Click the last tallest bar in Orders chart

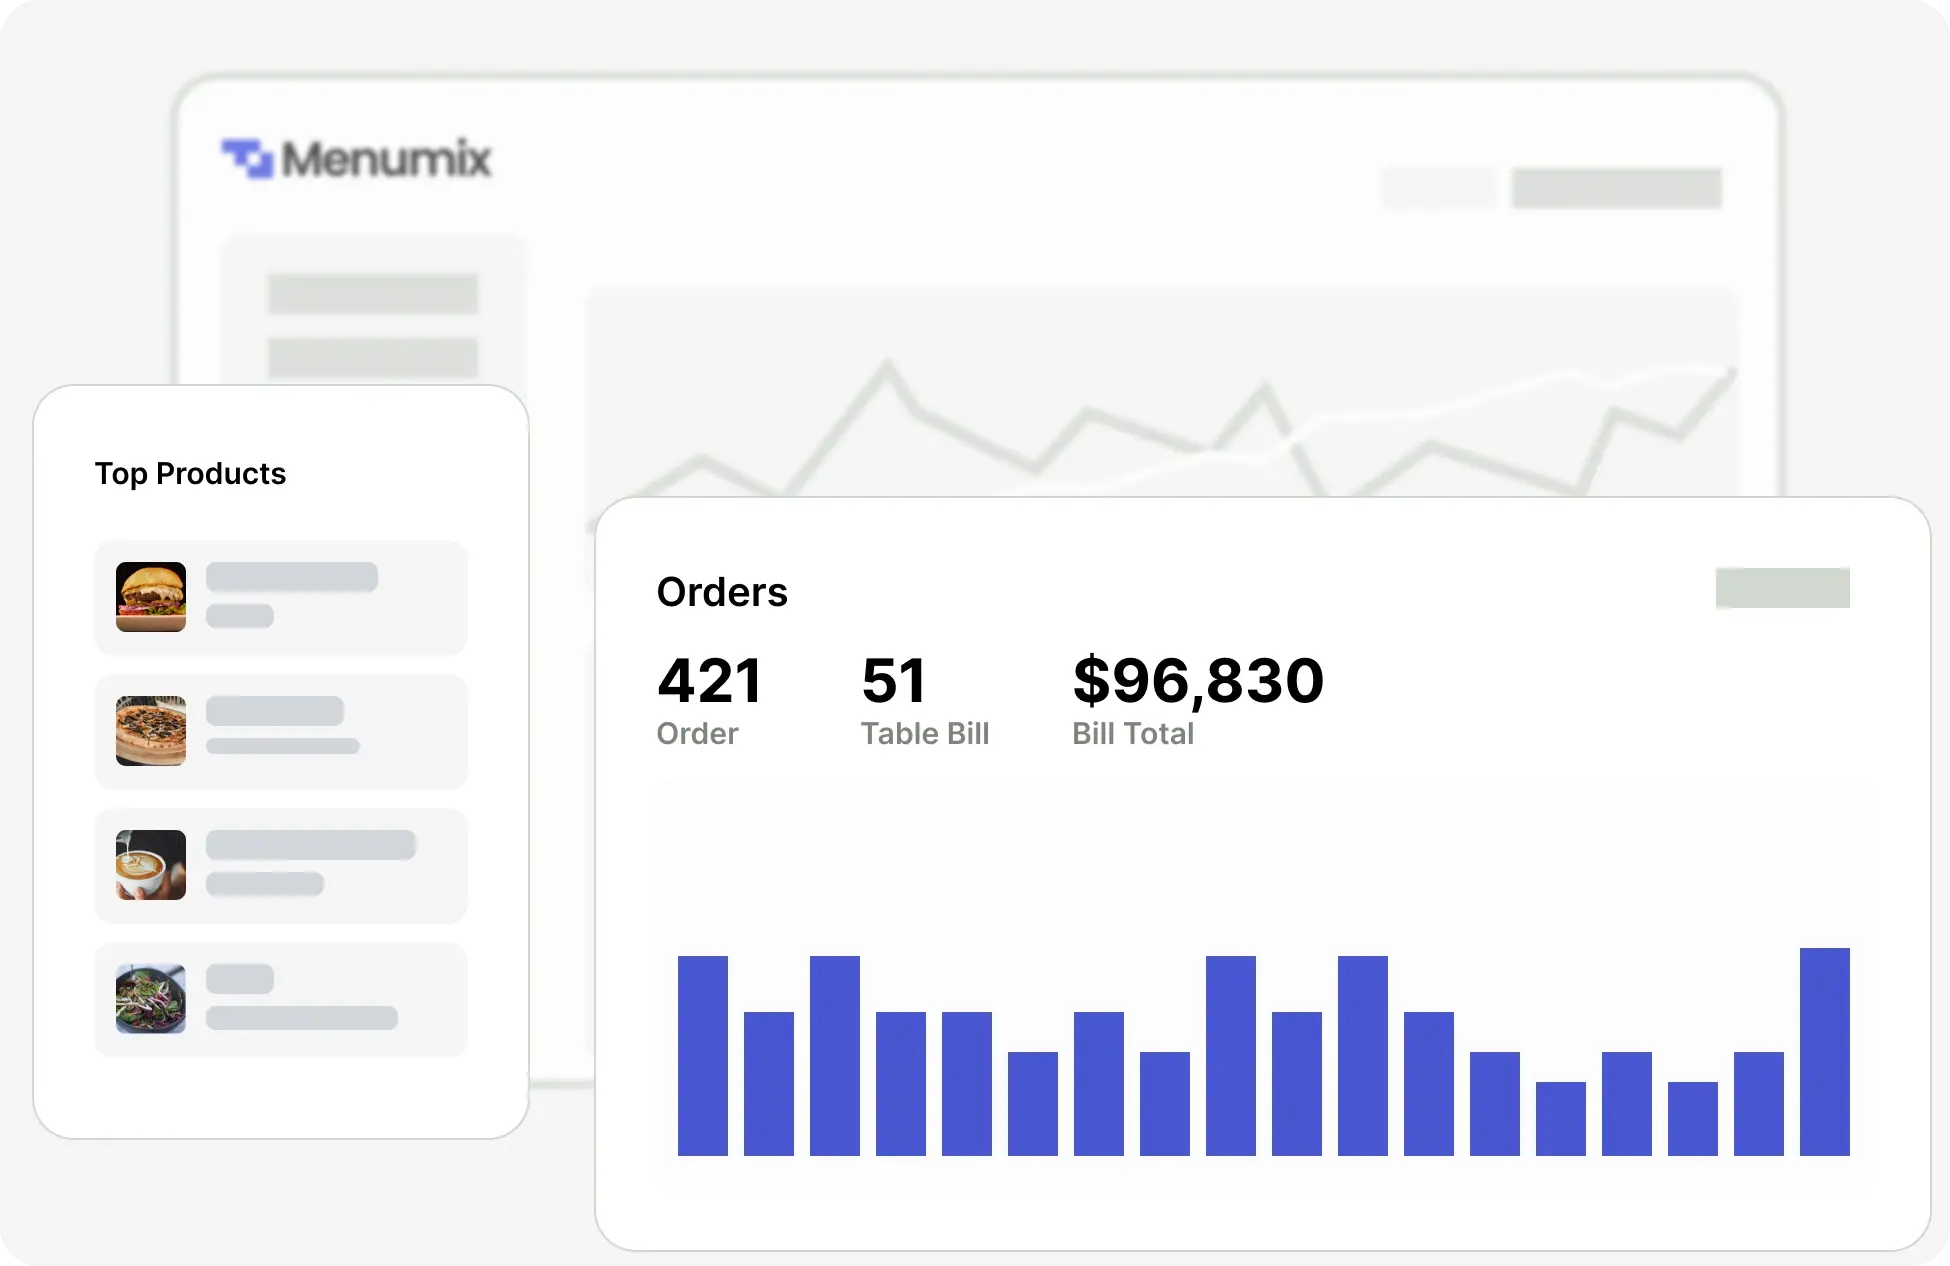[x=1824, y=1051]
